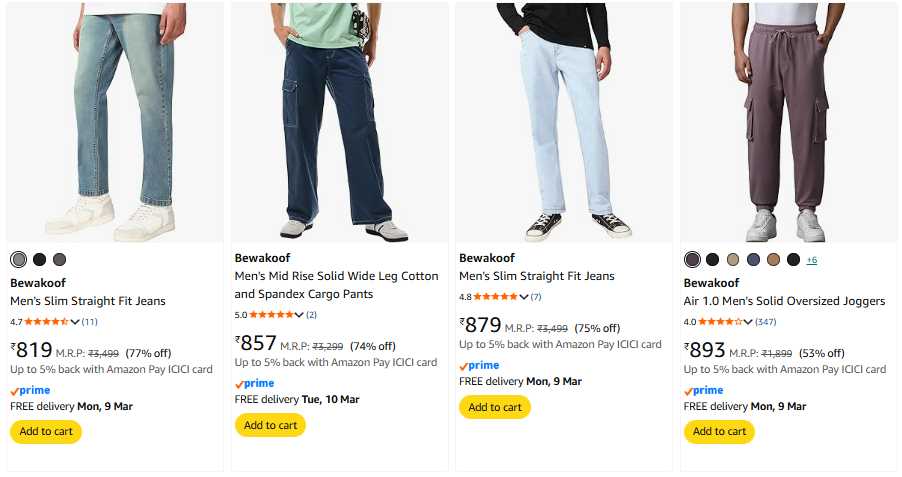Open the 347 reviews link for Joggers
Viewport: 902px width, 477px height.
[766, 322]
